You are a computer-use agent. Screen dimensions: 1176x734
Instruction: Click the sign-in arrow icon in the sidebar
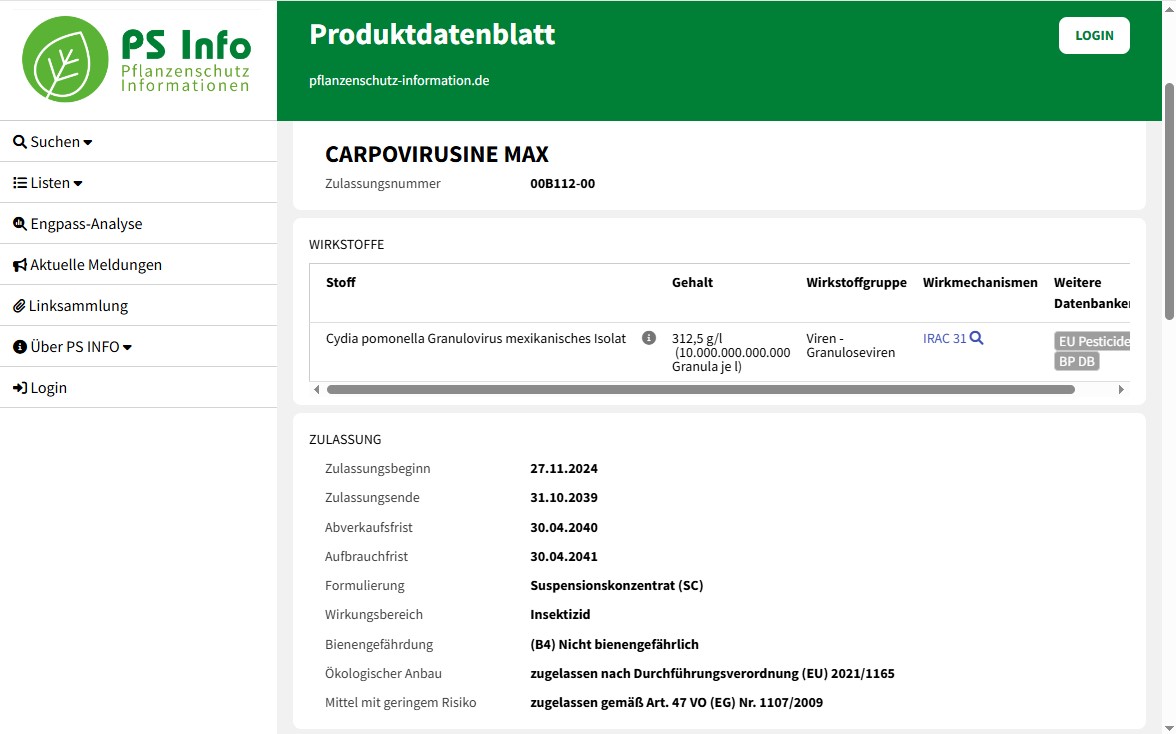point(19,388)
